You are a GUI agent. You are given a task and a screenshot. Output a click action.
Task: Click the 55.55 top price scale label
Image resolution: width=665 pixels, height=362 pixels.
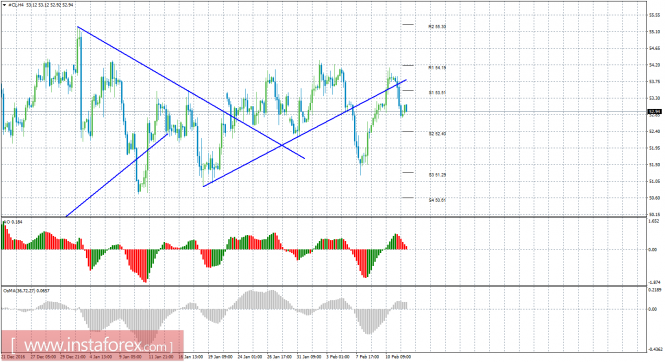(654, 15)
